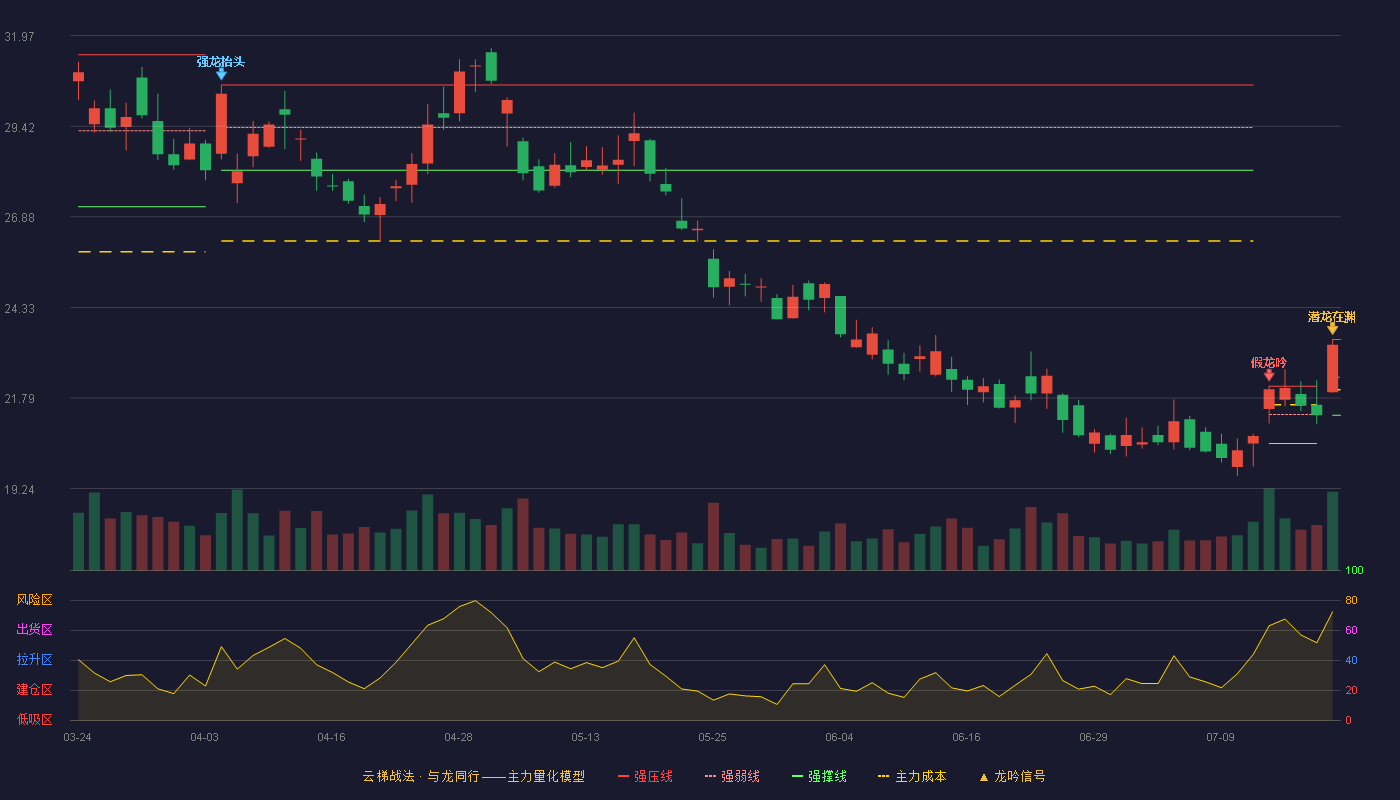Click the 31.97 price axis label
Screen dimensions: 1400x800
(19, 37)
